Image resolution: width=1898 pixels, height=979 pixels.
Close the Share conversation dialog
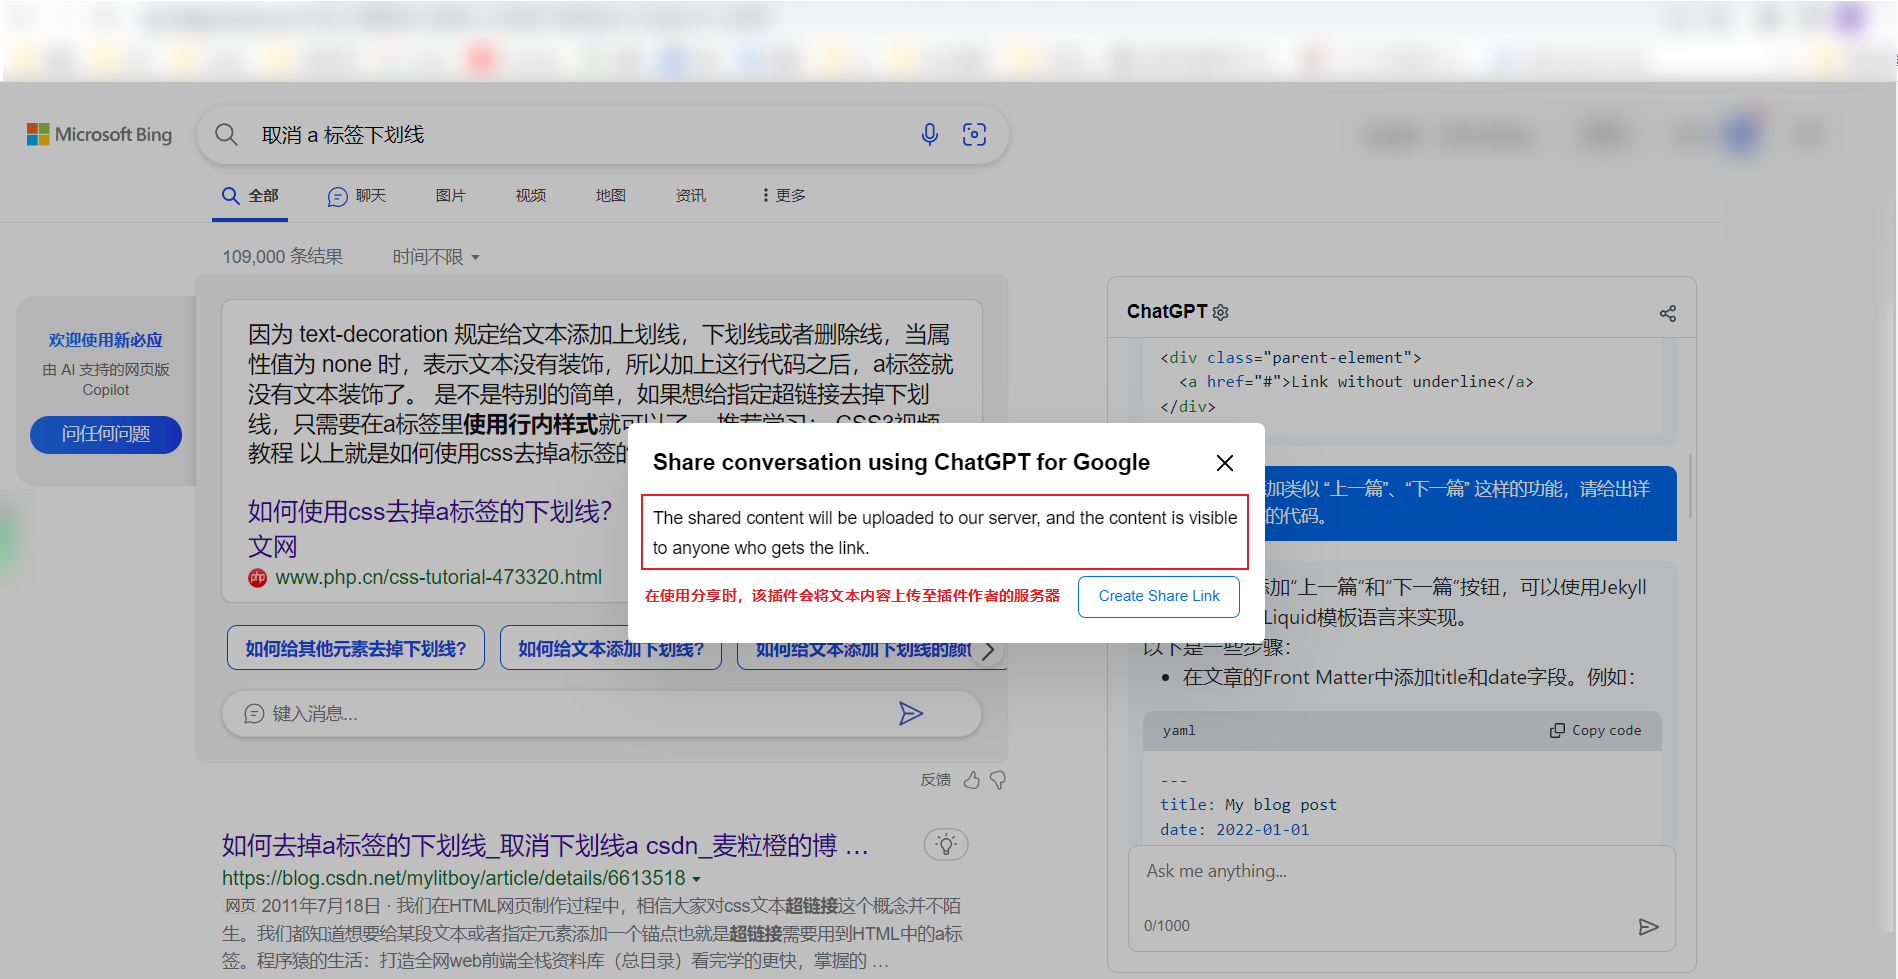pyautogui.click(x=1225, y=463)
